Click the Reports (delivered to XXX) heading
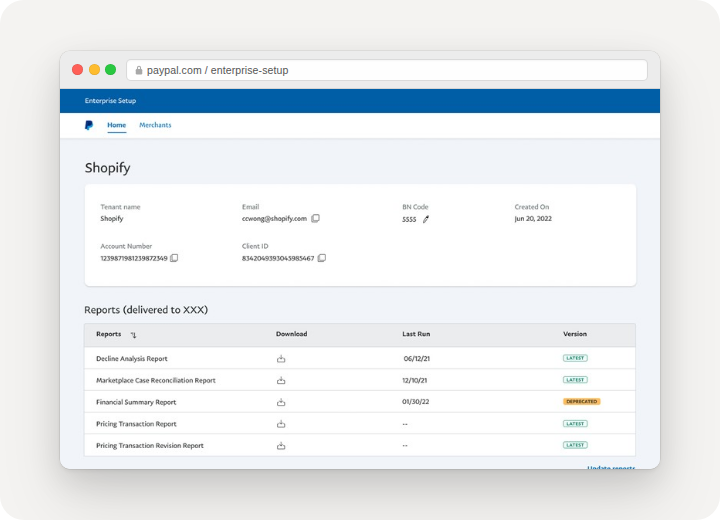 click(146, 310)
